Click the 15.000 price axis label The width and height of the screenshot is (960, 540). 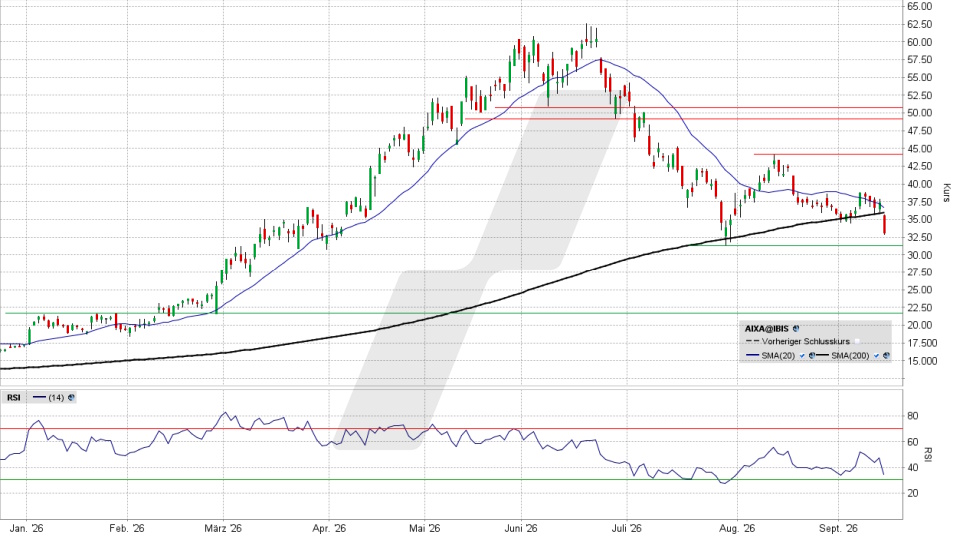tap(922, 361)
